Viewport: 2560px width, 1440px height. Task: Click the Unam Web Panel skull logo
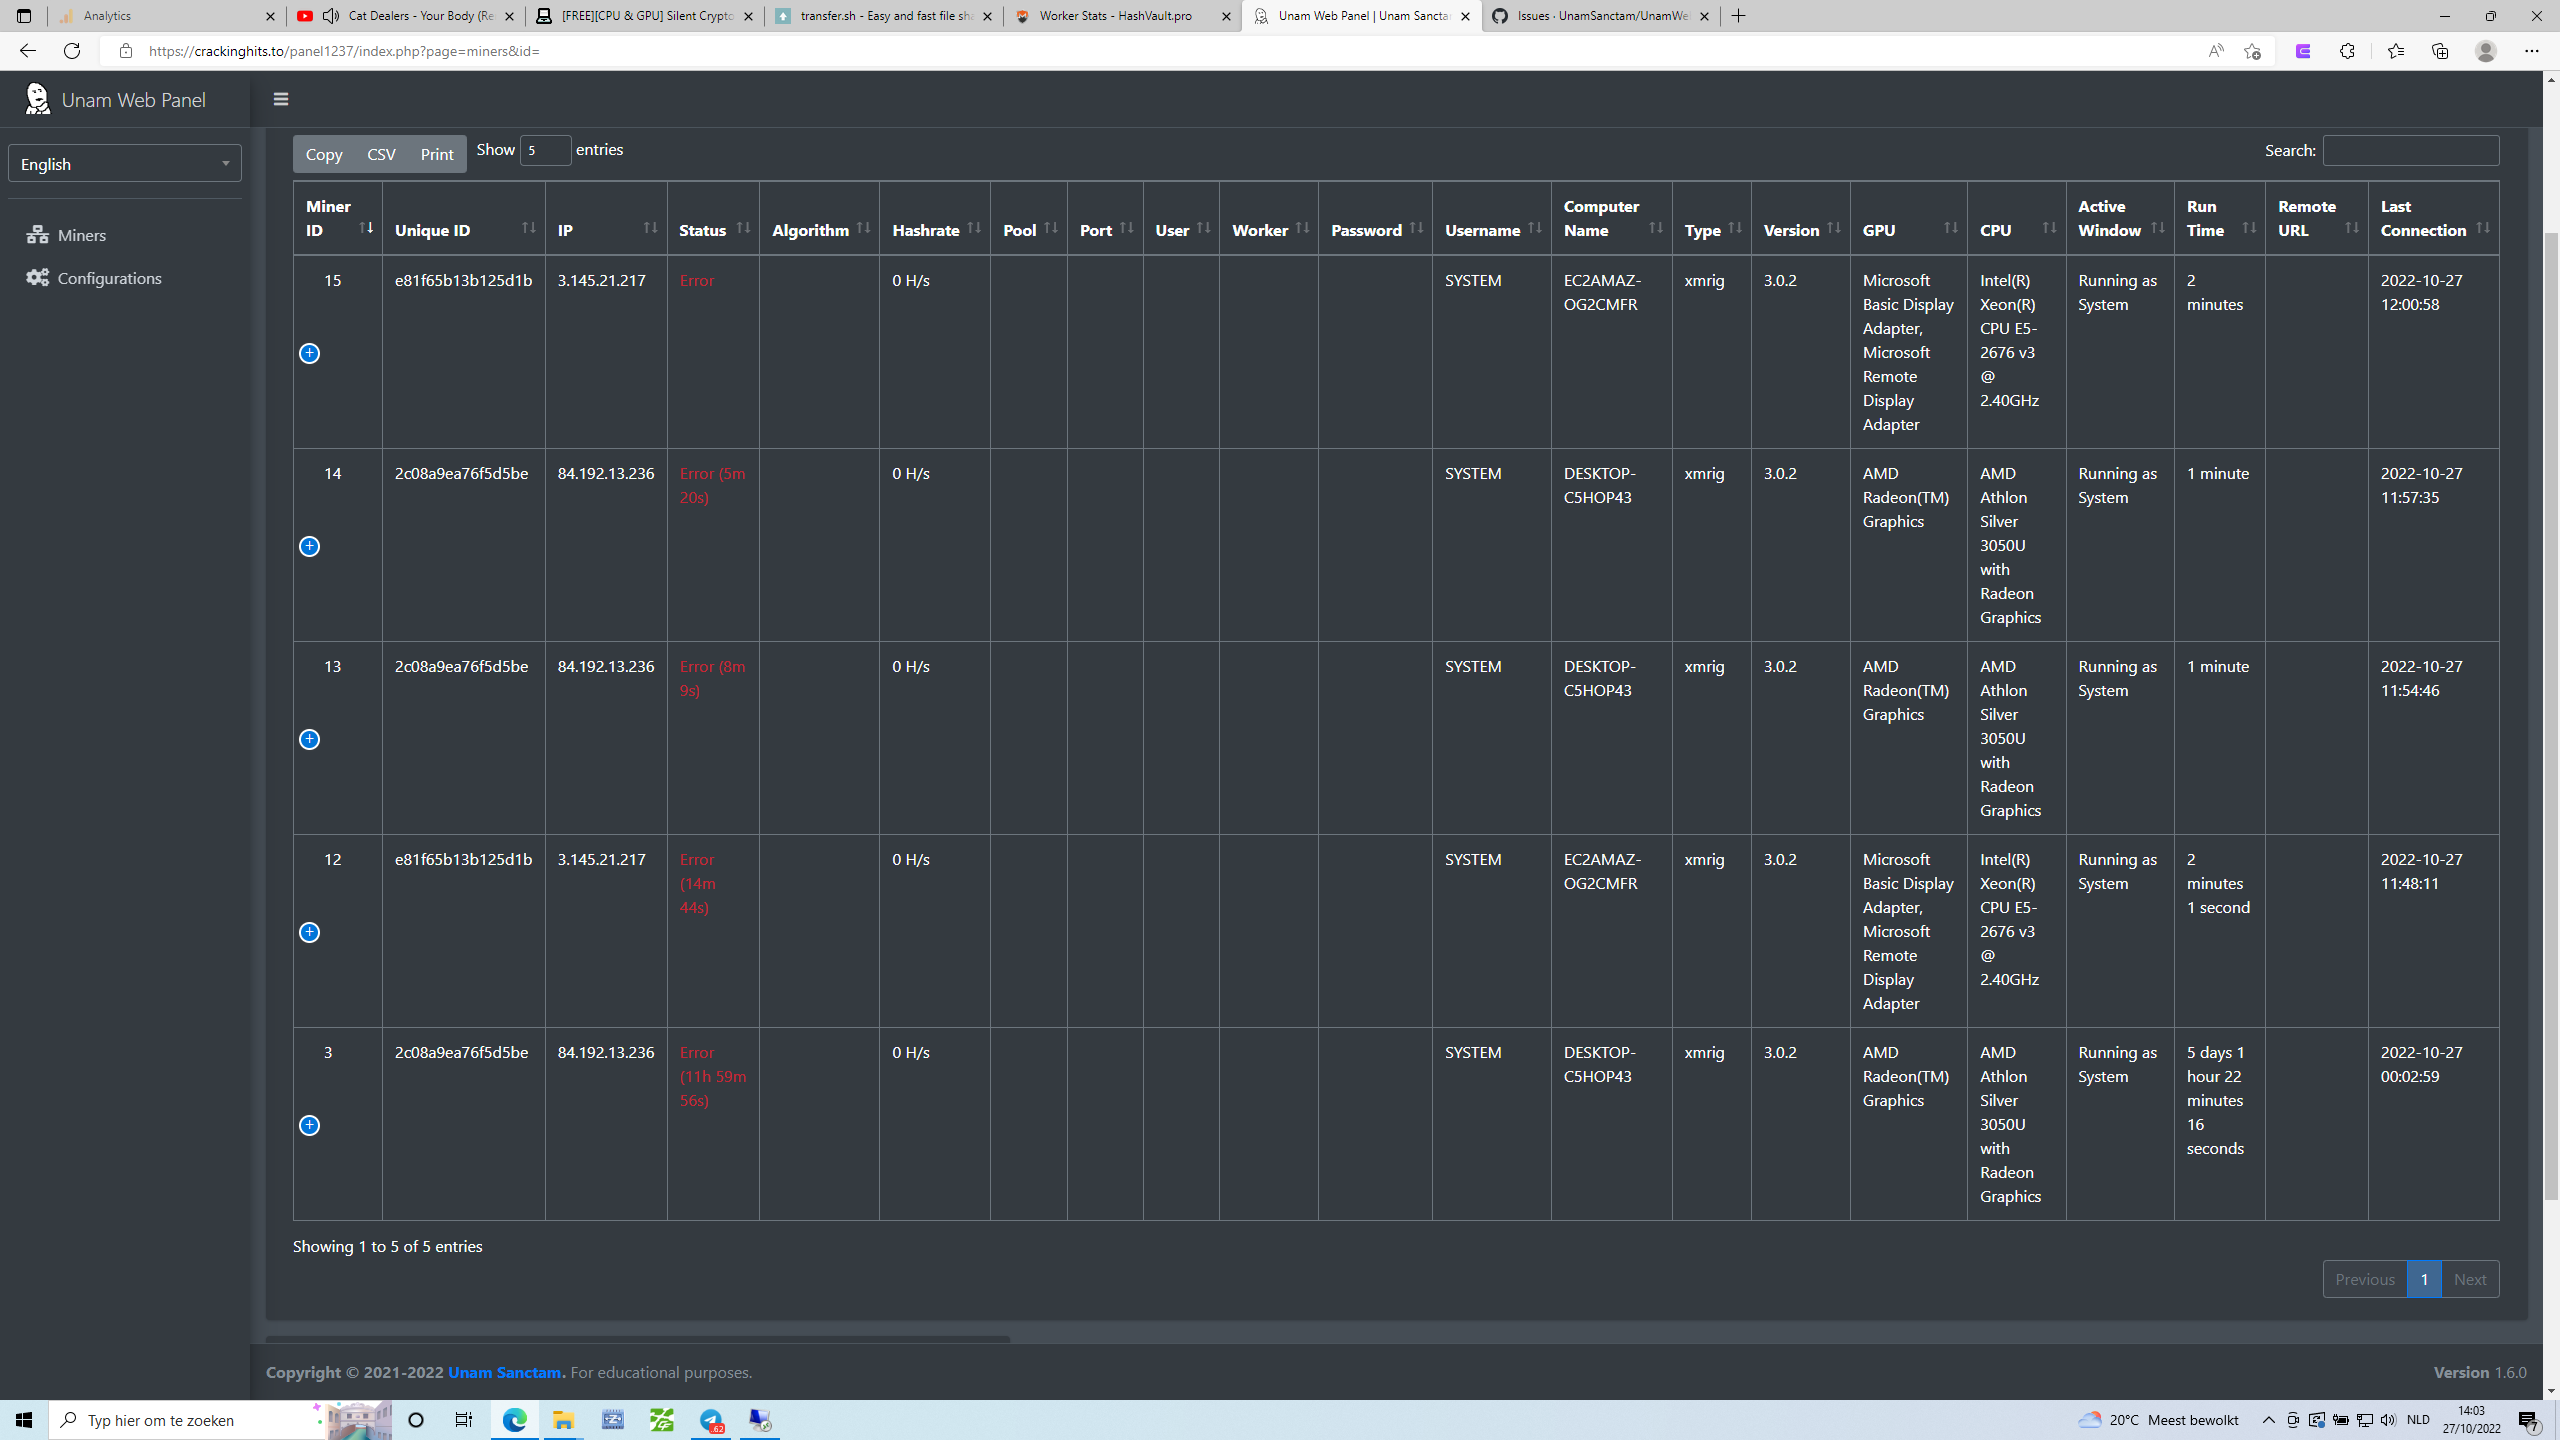point(37,99)
